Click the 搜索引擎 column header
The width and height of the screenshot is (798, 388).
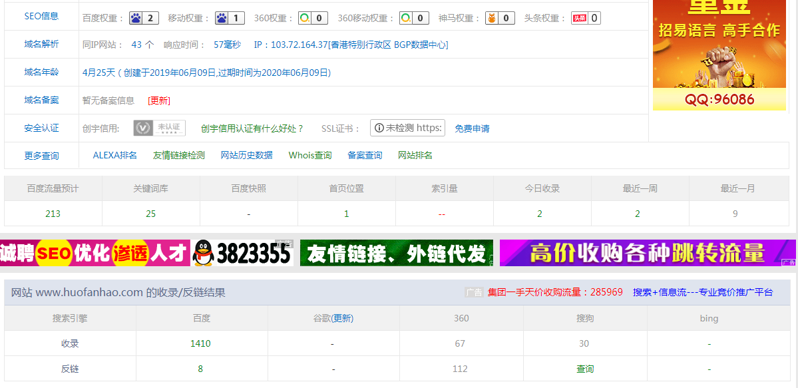(70, 318)
